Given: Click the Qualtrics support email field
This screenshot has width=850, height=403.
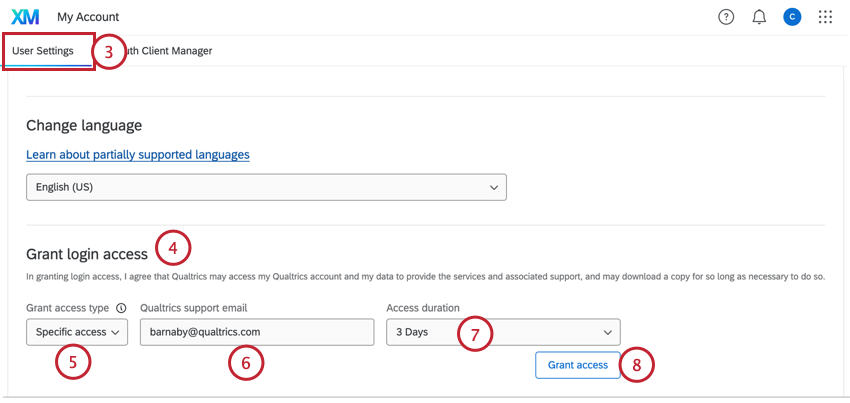Looking at the screenshot, I should point(254,332).
